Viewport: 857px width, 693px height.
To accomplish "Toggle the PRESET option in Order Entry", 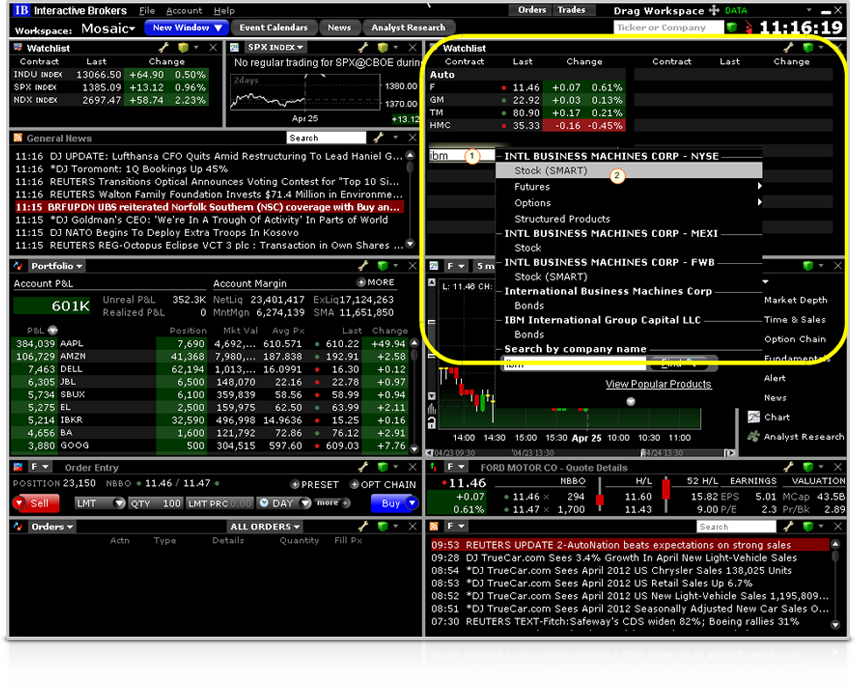I will coord(317,485).
